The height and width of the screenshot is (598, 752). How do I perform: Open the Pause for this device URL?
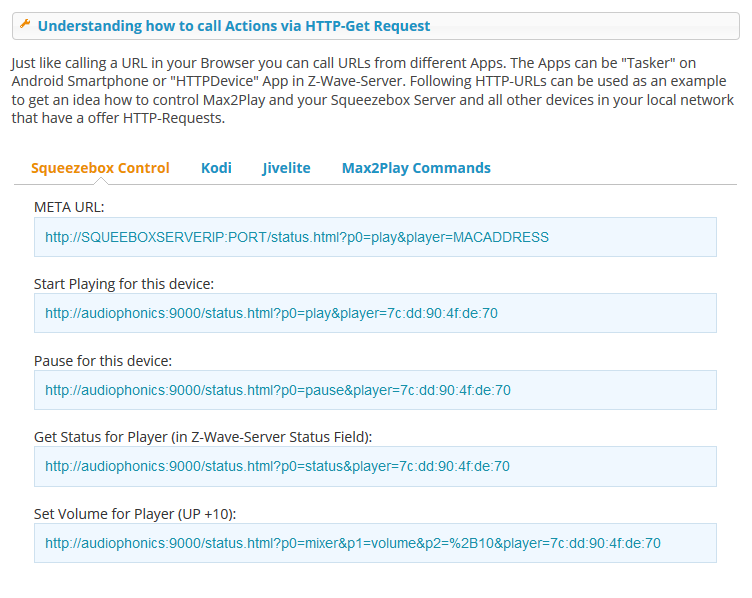[x=278, y=390]
